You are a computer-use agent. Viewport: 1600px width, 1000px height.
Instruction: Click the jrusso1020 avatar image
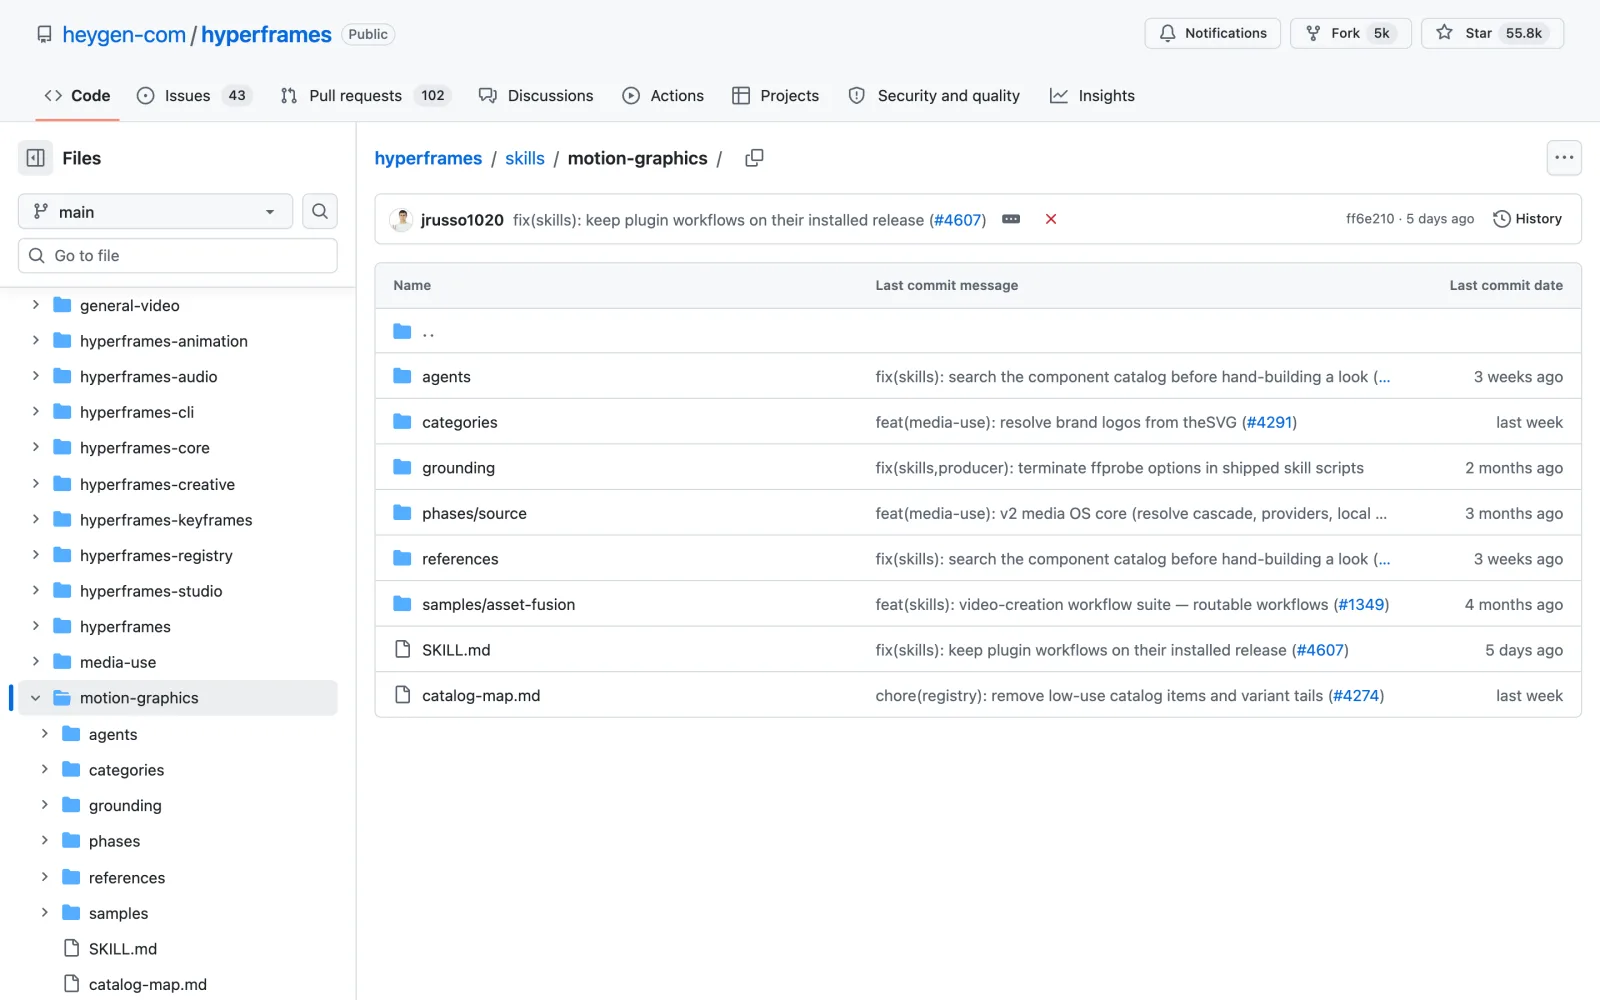pyautogui.click(x=402, y=219)
